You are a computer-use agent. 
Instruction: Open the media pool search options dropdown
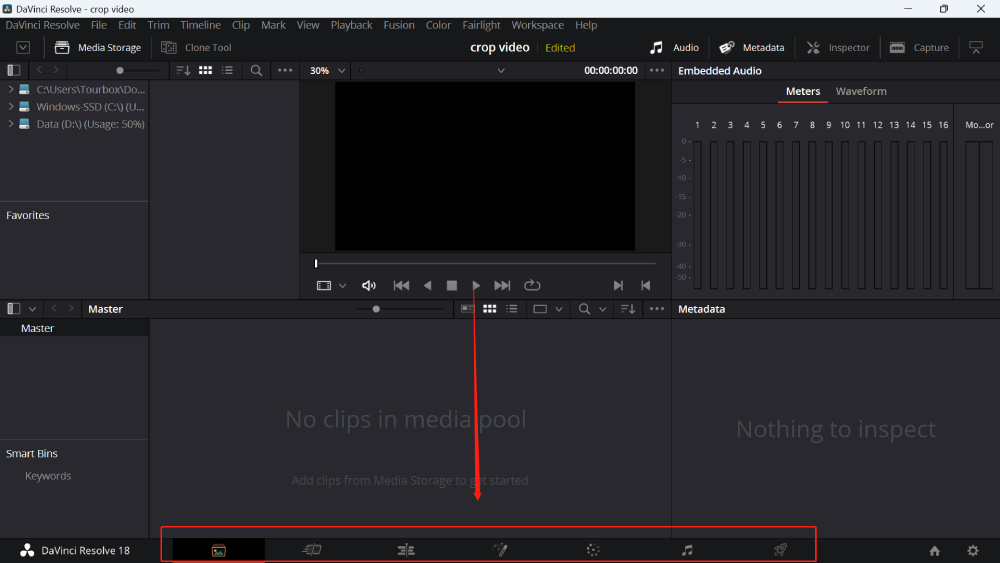(x=603, y=309)
